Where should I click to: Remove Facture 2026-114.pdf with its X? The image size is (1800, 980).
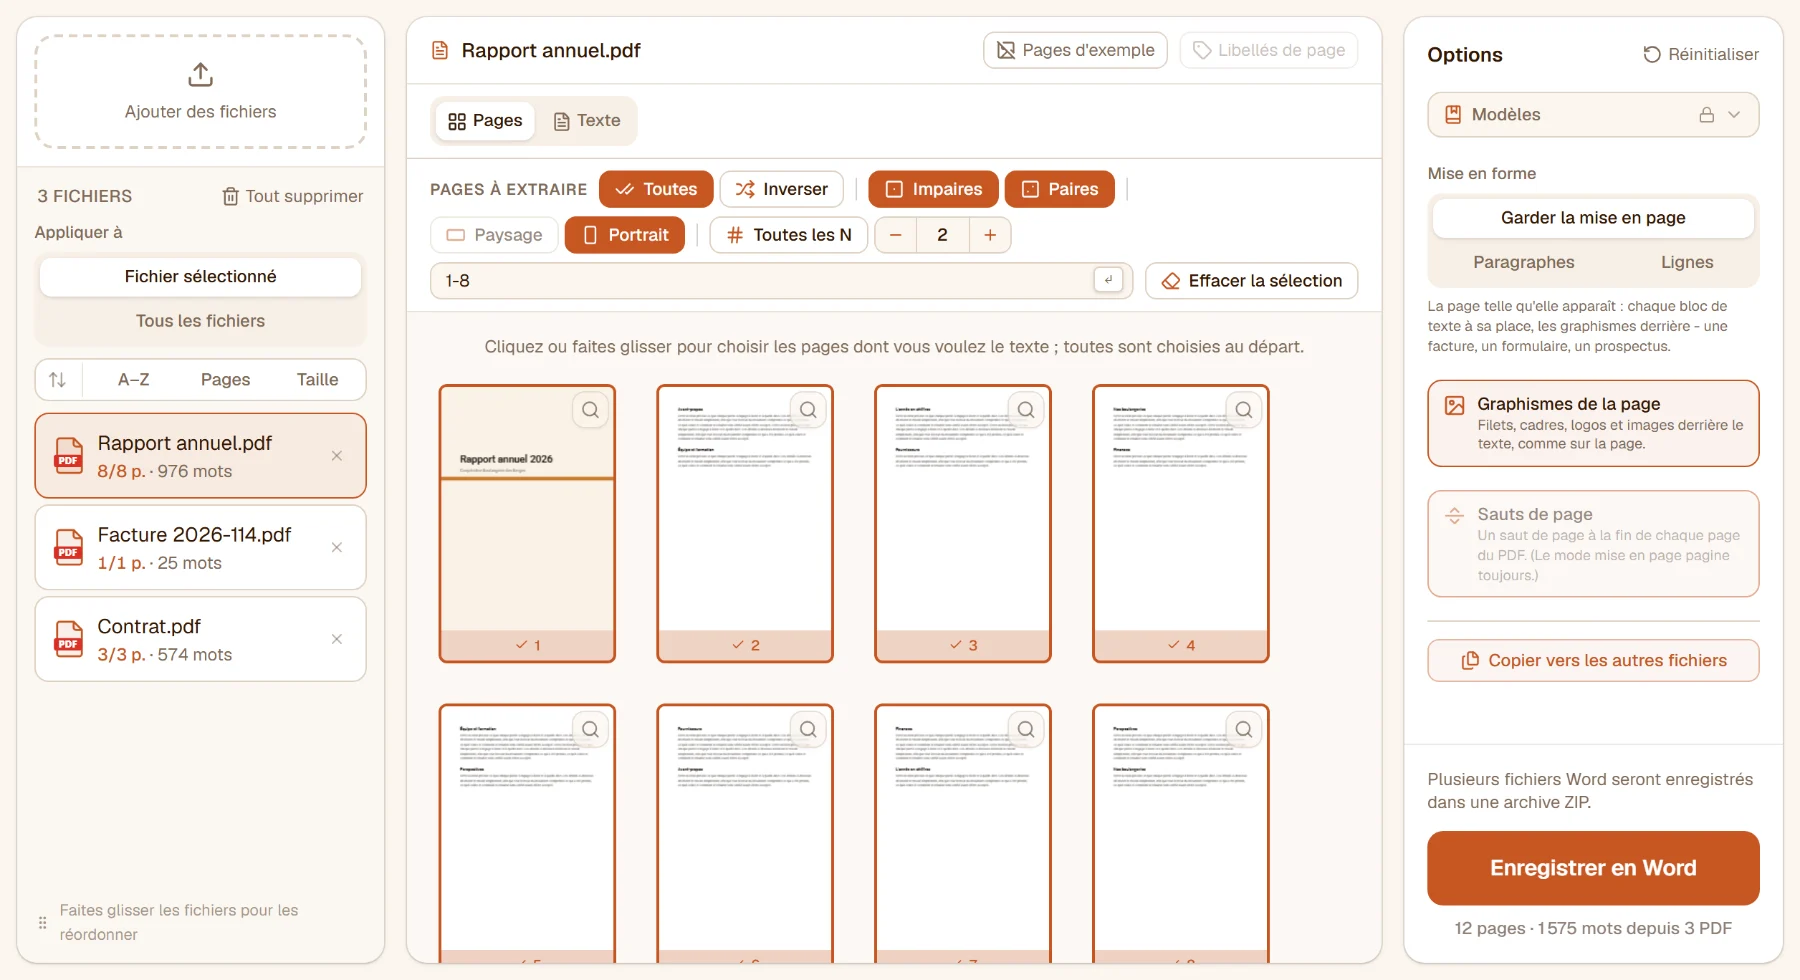pos(337,548)
